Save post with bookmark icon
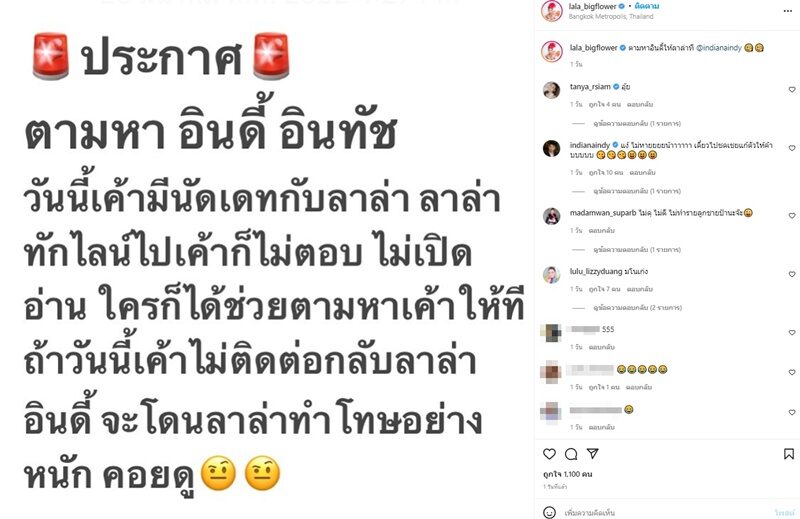The width and height of the screenshot is (800, 519). point(789,454)
